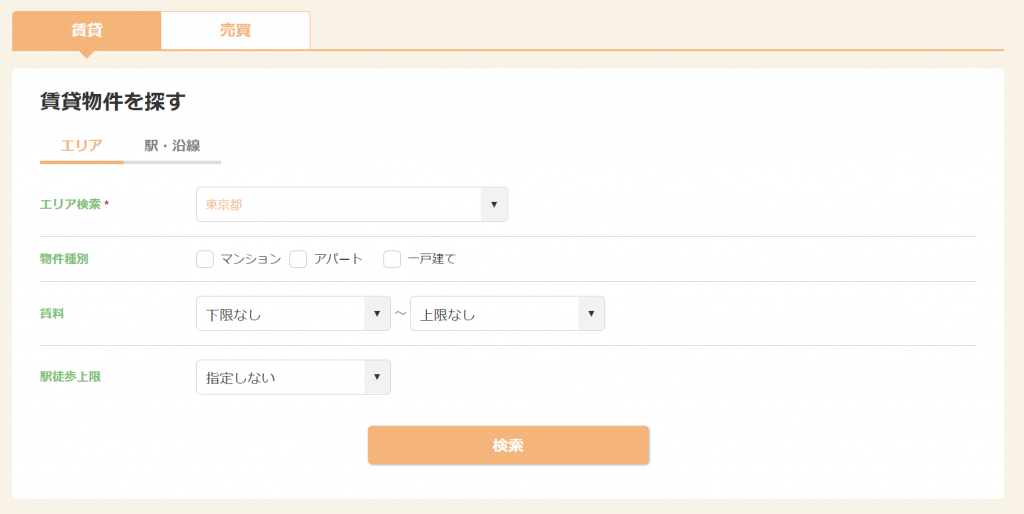The height and width of the screenshot is (514, 1024).
Task: Click the arrow icon beside 指定しない
Action: [x=376, y=377]
